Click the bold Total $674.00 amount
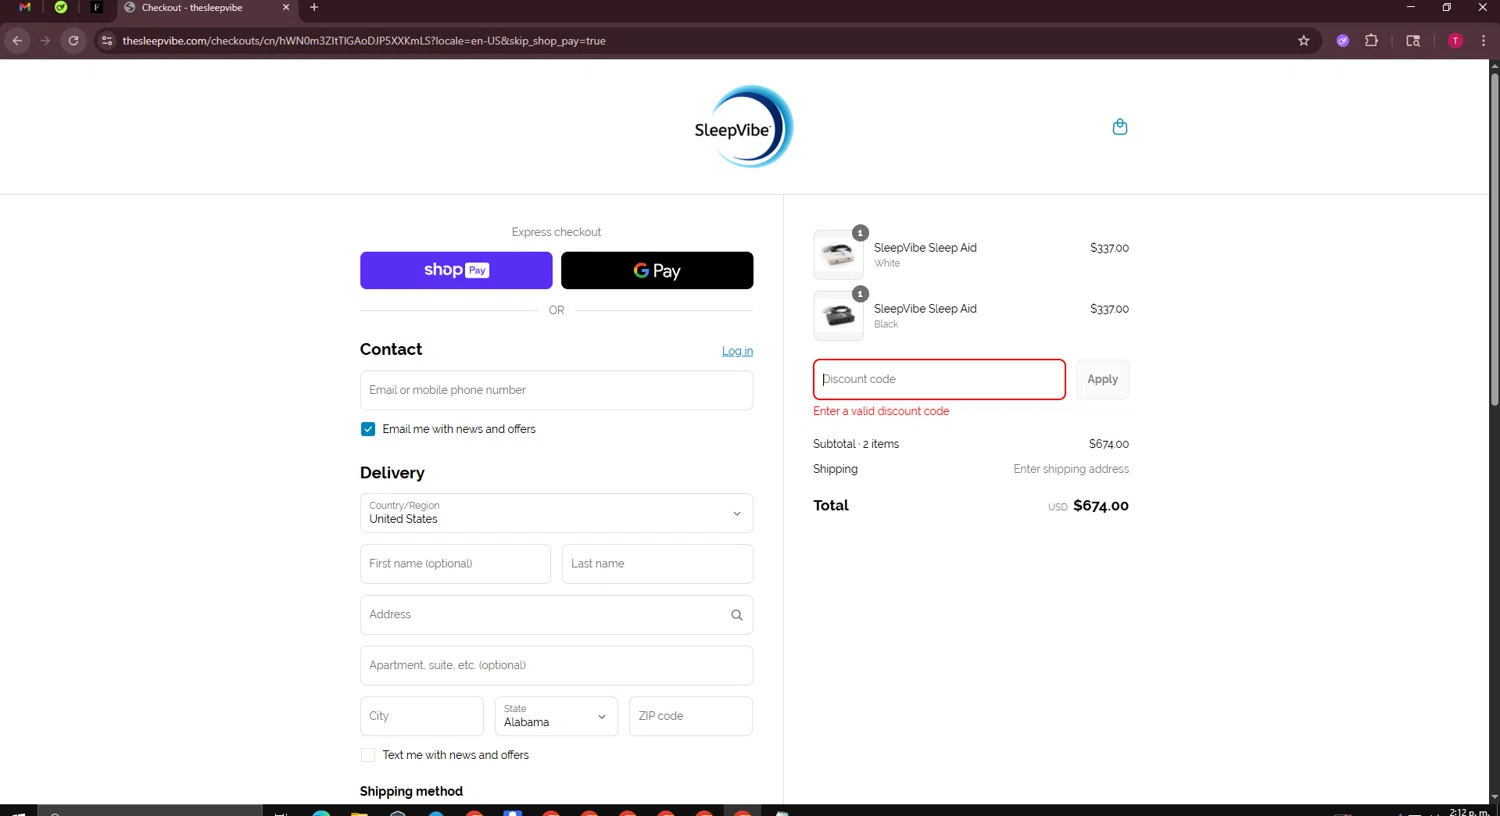This screenshot has width=1500, height=816. click(x=1101, y=506)
